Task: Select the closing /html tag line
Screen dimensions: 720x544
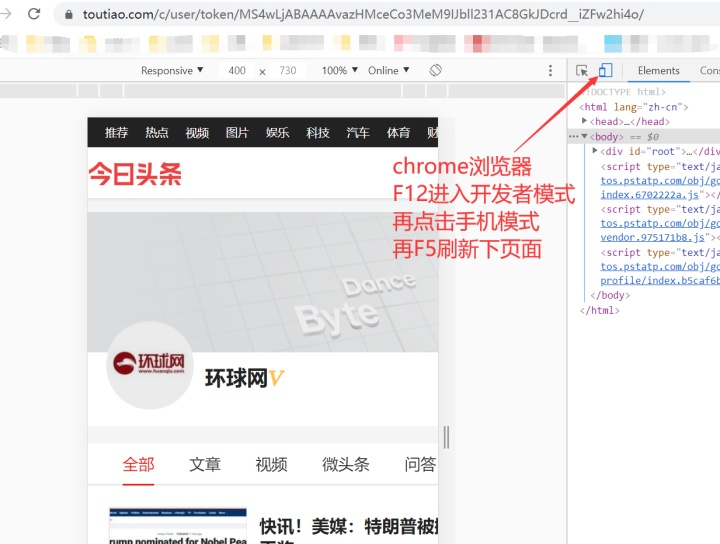Action: pos(599,310)
